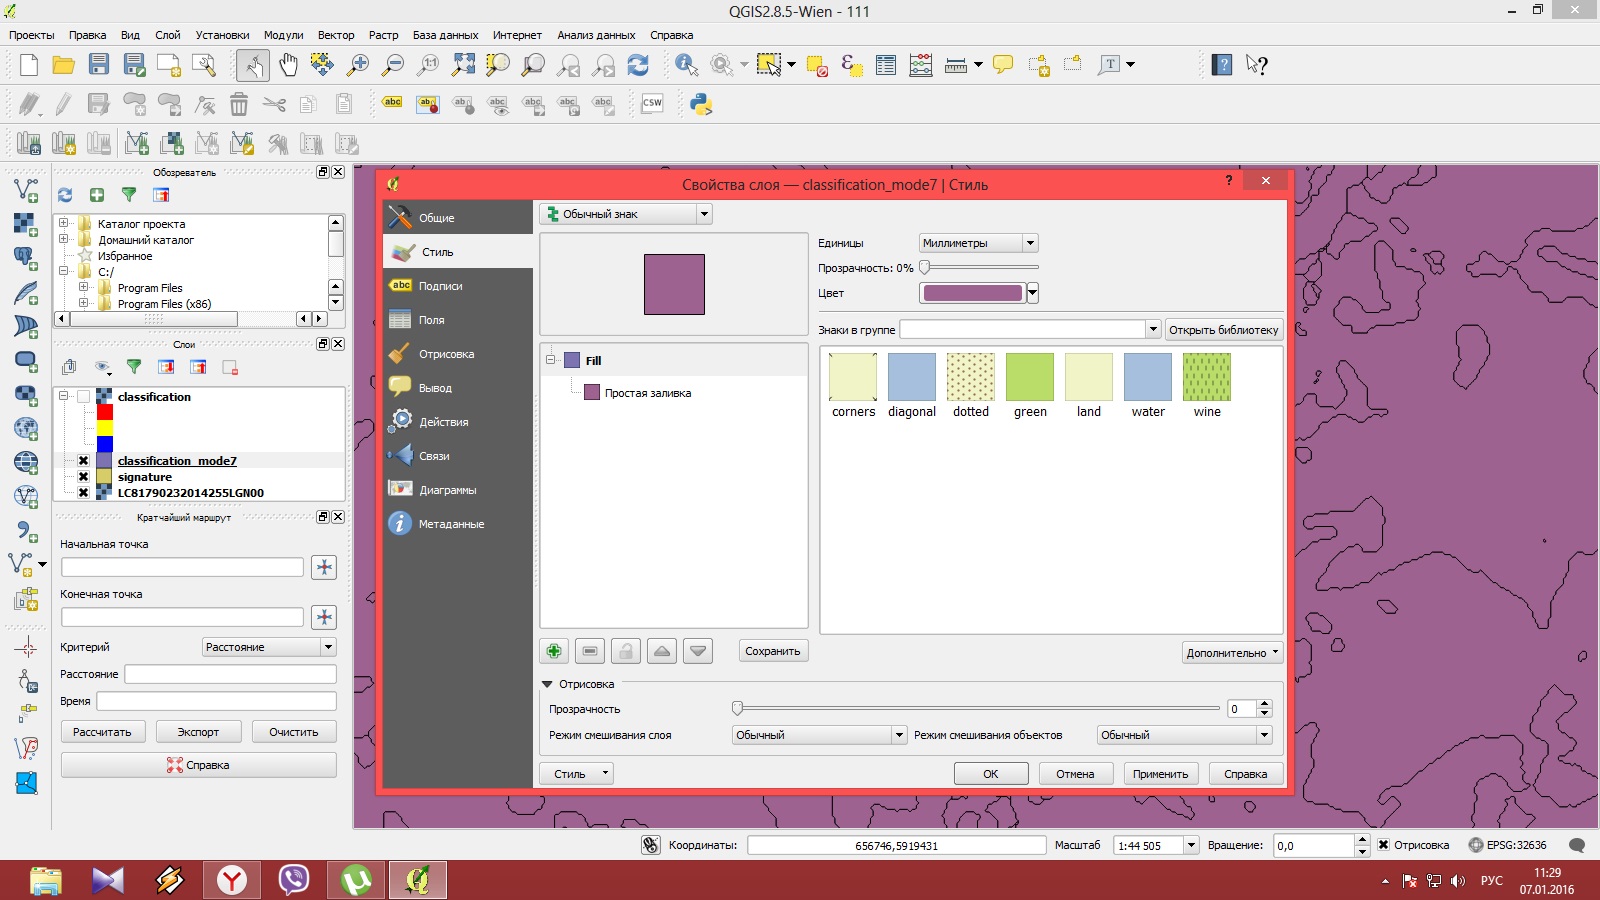Click Add PostGIS Layer elephant icon
The image size is (1600, 900).
click(x=26, y=257)
